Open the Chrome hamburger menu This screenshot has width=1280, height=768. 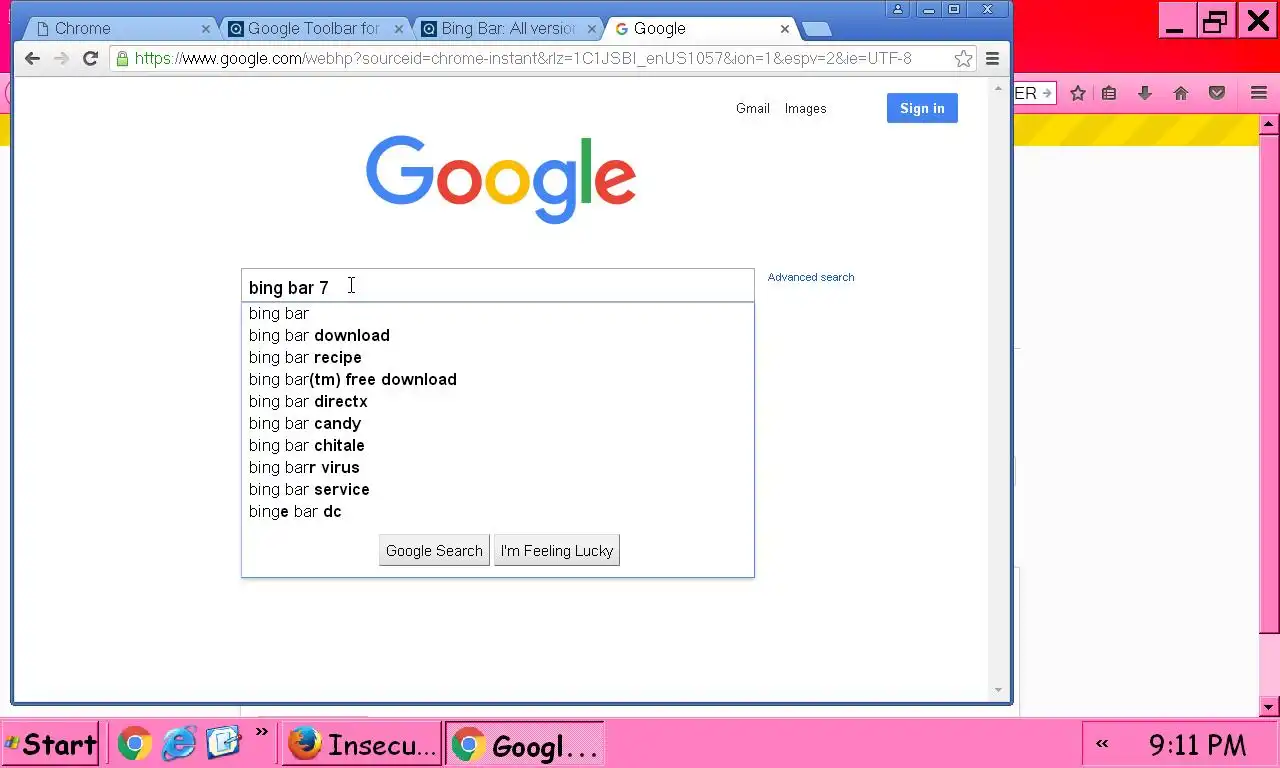(992, 59)
